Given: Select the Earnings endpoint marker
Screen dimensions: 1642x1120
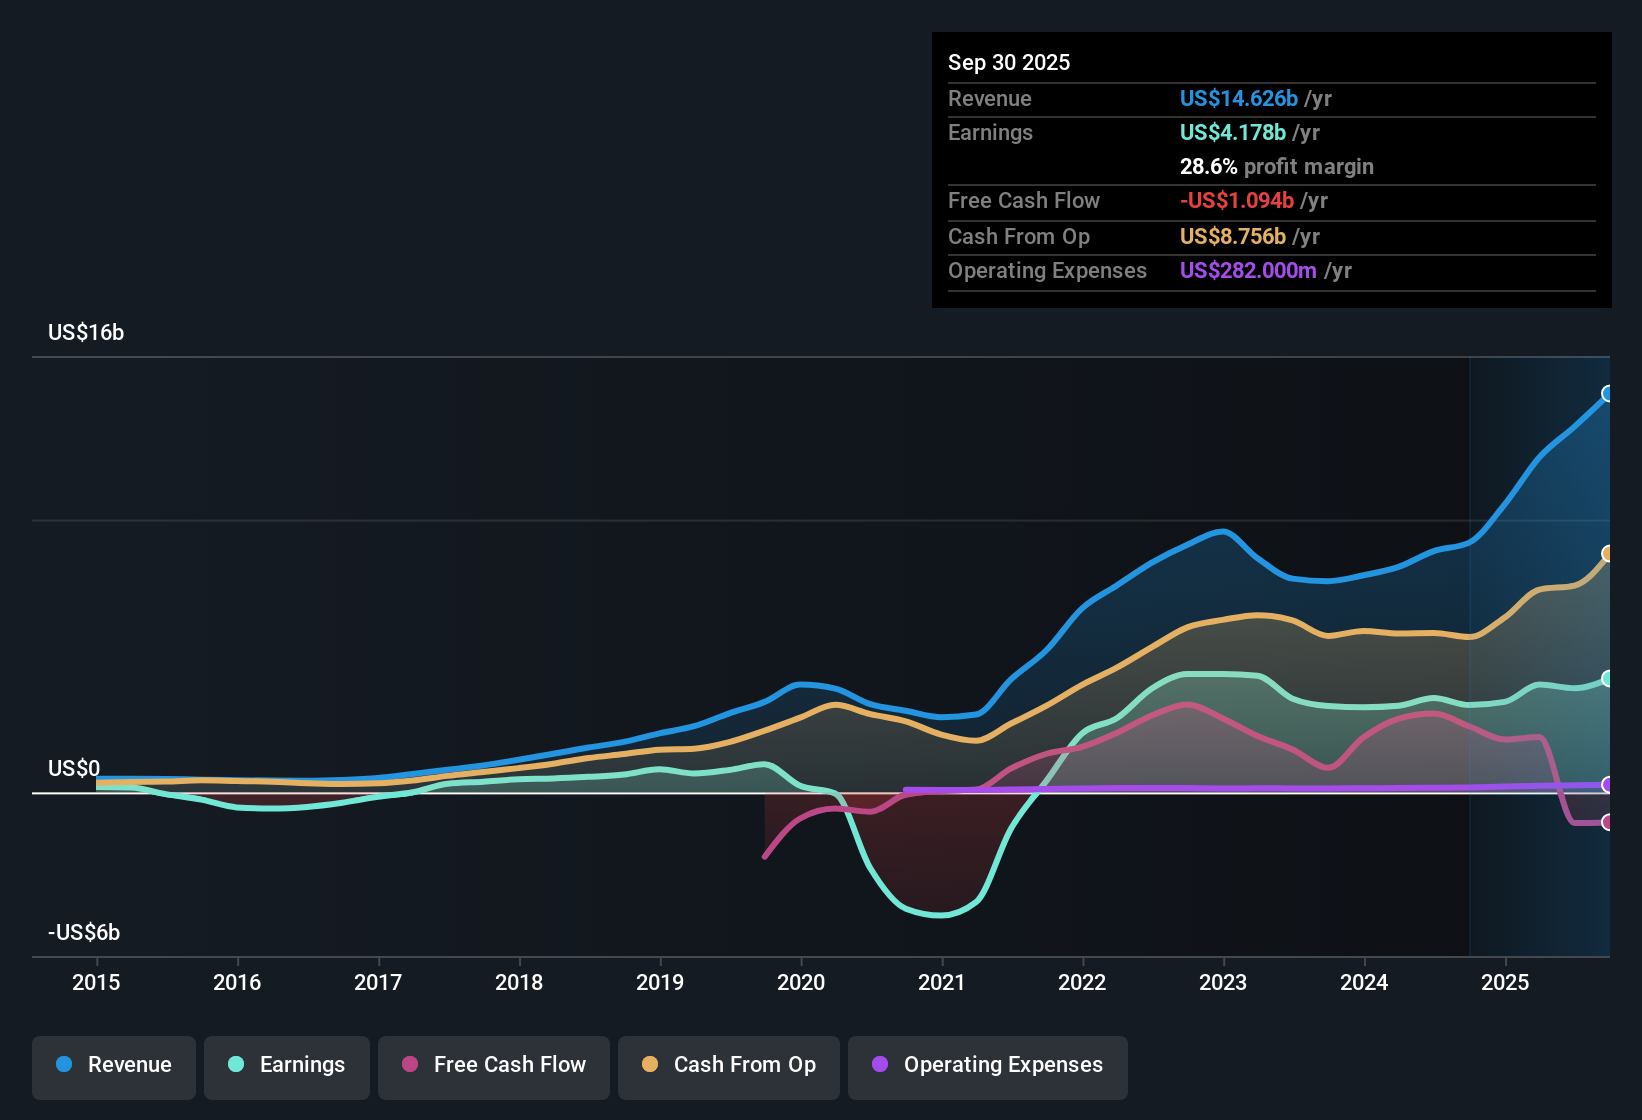Looking at the screenshot, I should (x=1608, y=680).
